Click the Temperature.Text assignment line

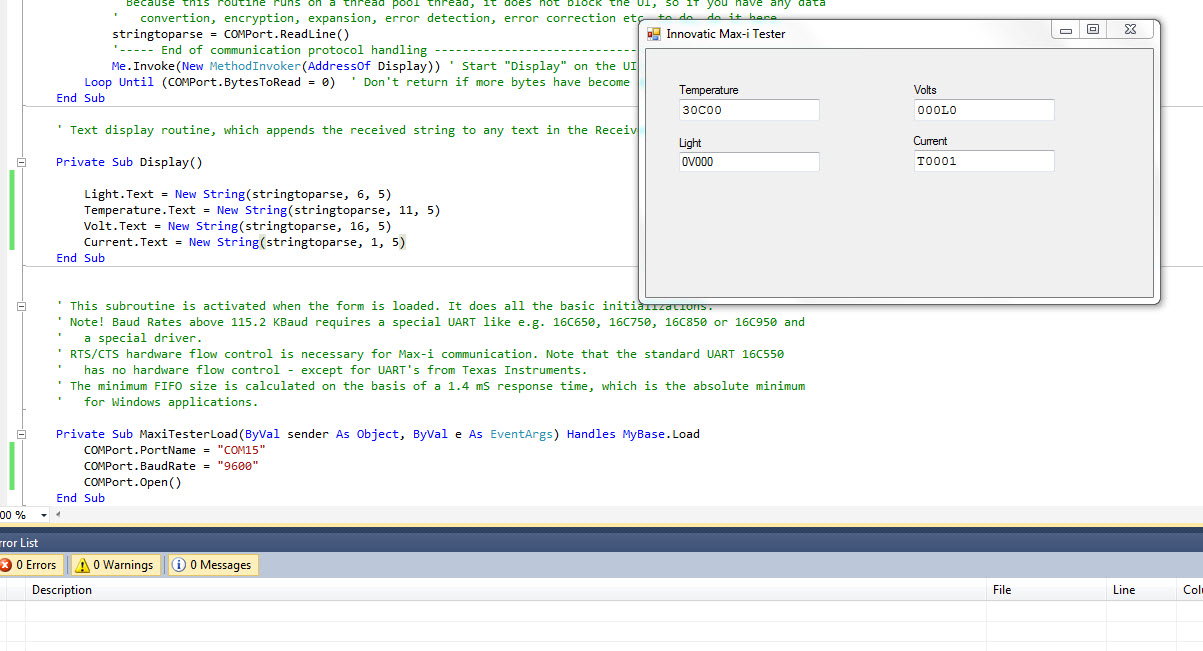(x=262, y=210)
